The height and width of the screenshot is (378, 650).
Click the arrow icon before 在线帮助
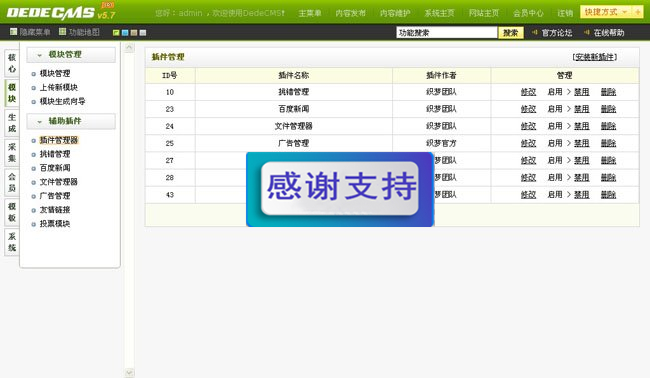point(587,32)
